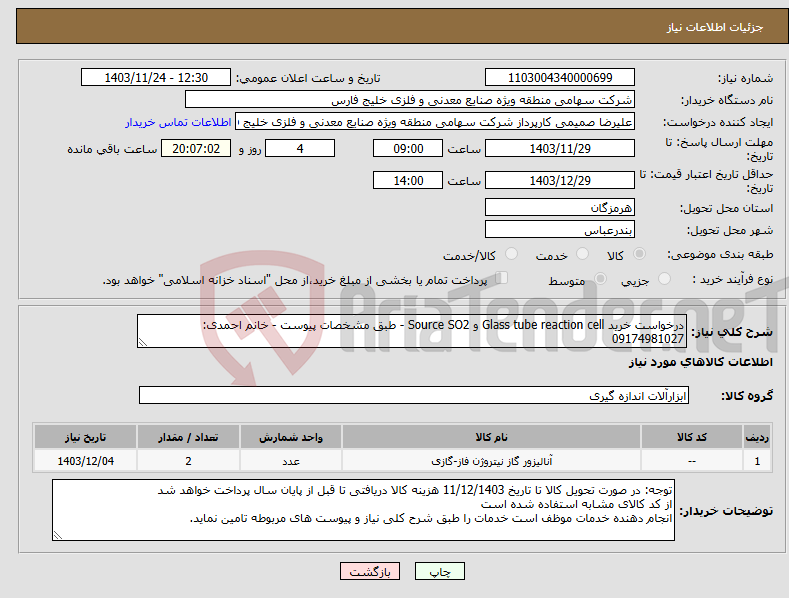Click the general need description text area
Viewport: 789px width, 598px height.
coord(412,331)
